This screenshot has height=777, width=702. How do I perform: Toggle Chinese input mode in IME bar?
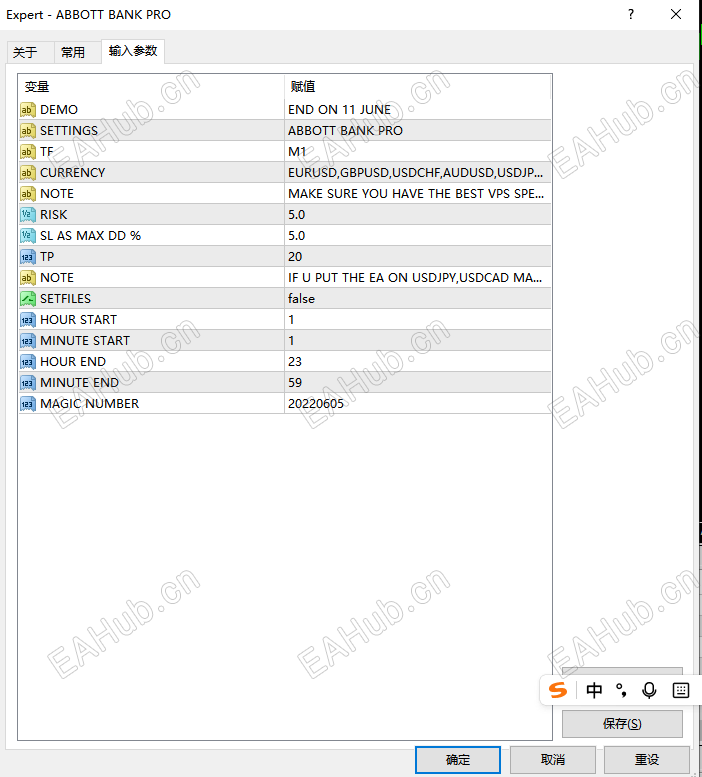[x=594, y=690]
